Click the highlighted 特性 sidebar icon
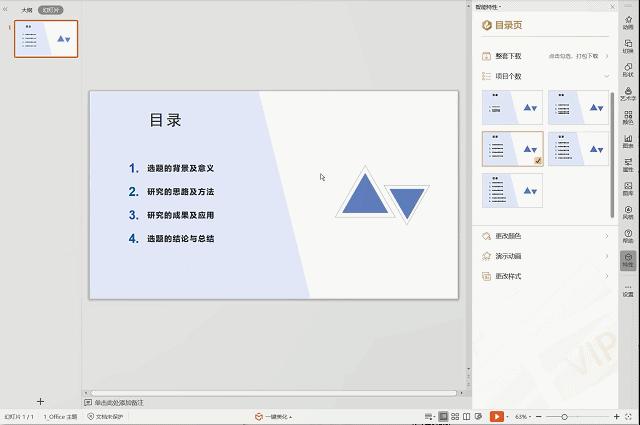 tap(628, 260)
